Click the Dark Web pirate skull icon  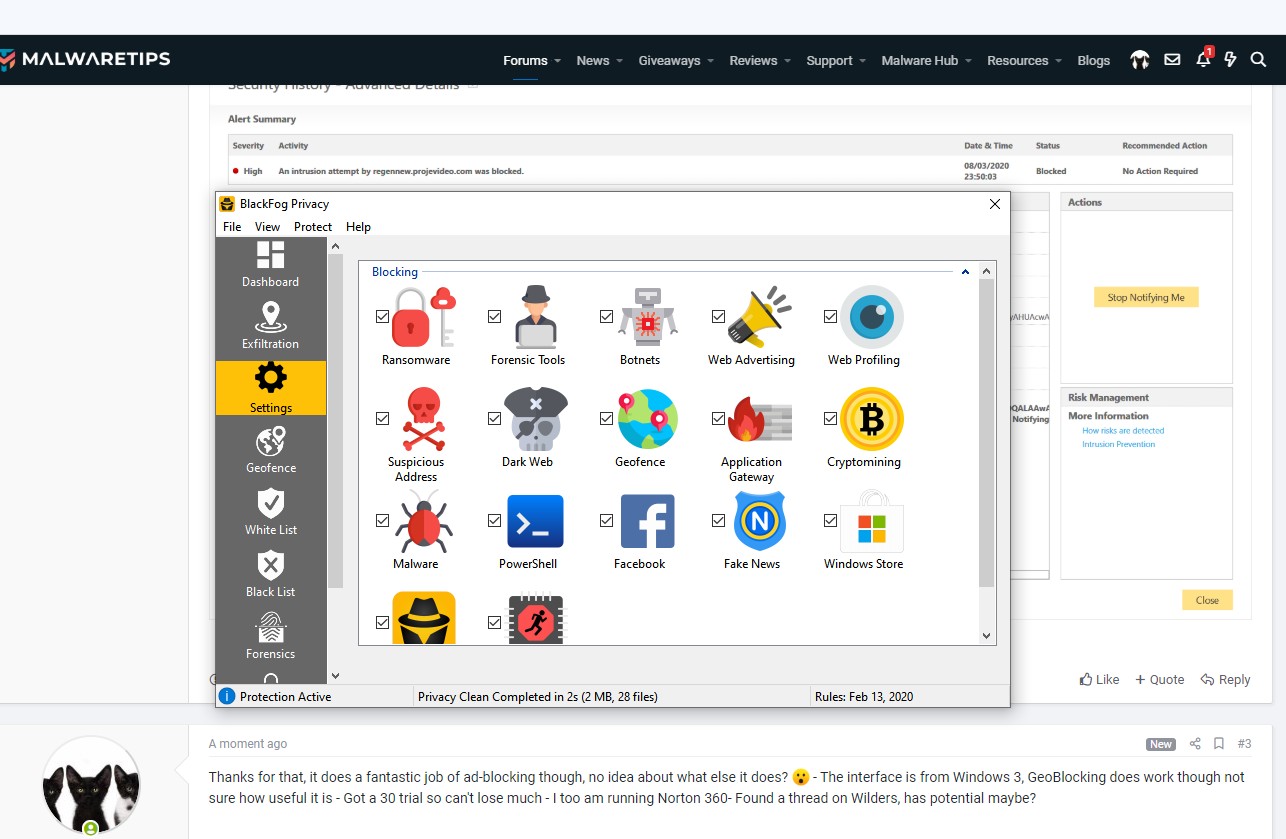click(x=535, y=419)
